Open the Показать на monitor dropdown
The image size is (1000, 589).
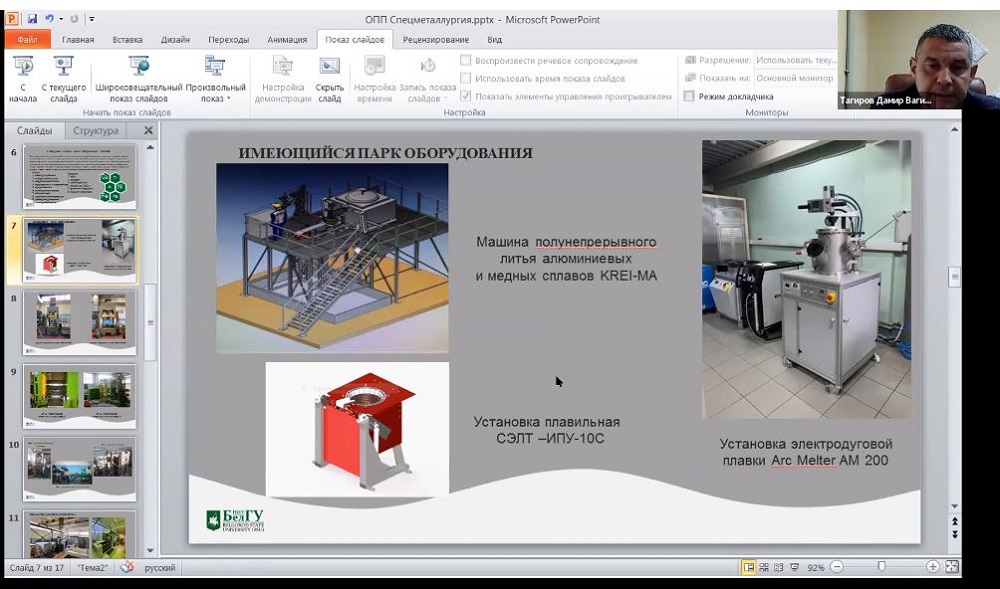[x=795, y=78]
